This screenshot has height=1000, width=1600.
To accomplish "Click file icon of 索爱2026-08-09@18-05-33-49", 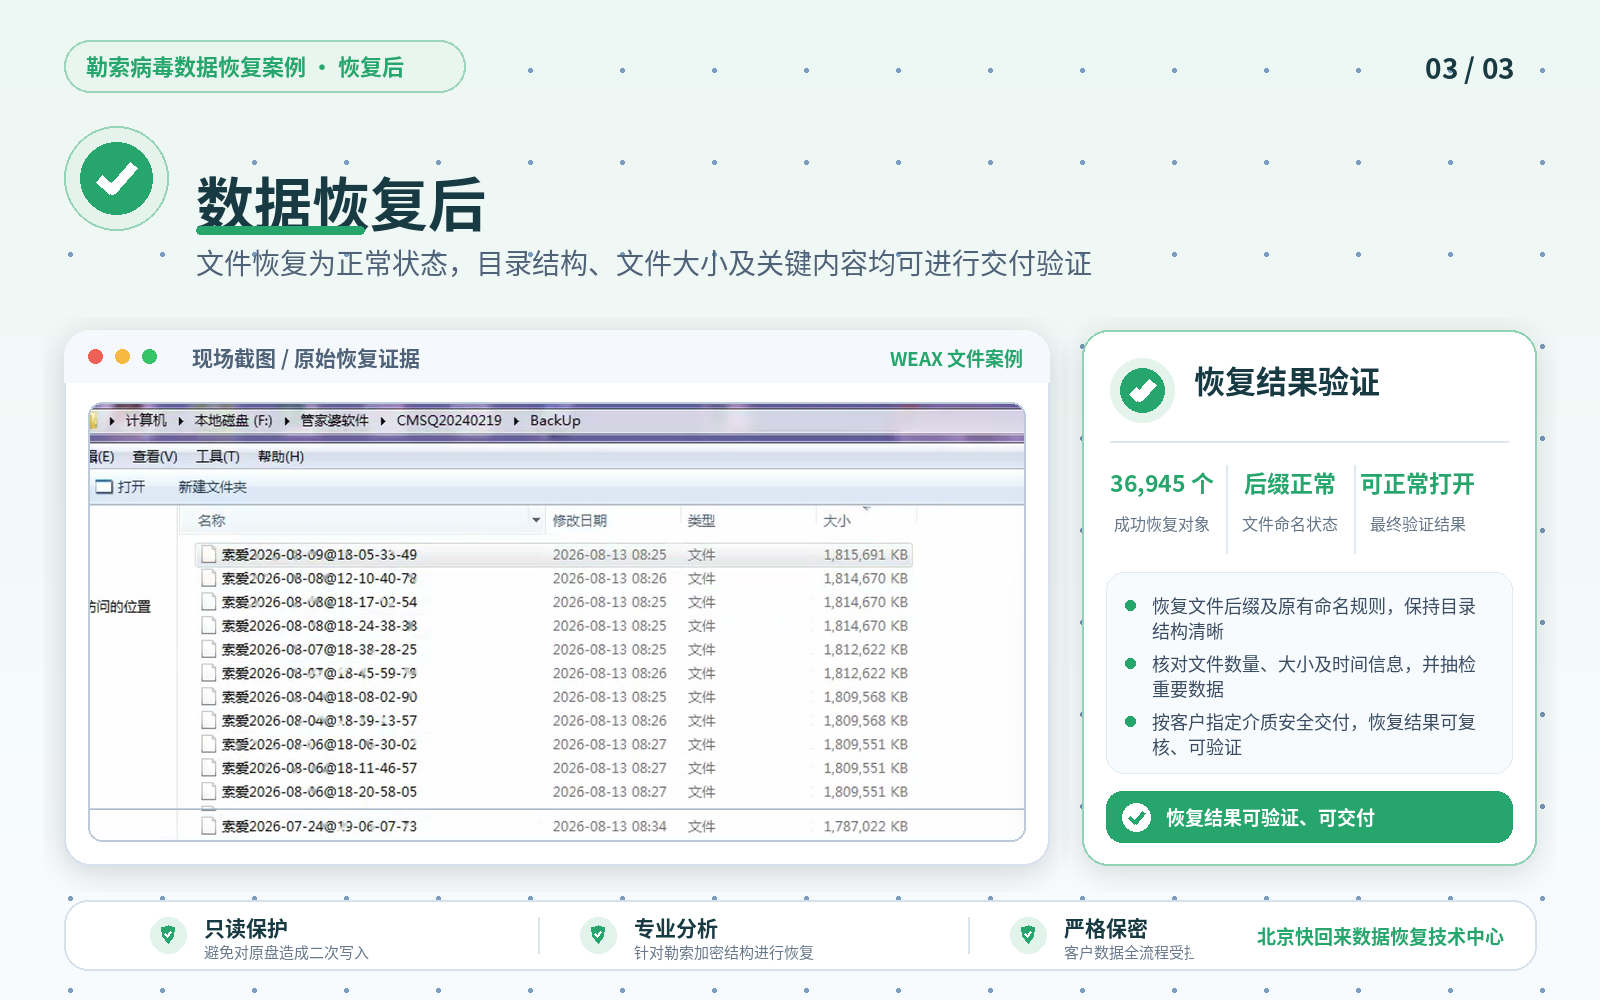I will point(209,554).
